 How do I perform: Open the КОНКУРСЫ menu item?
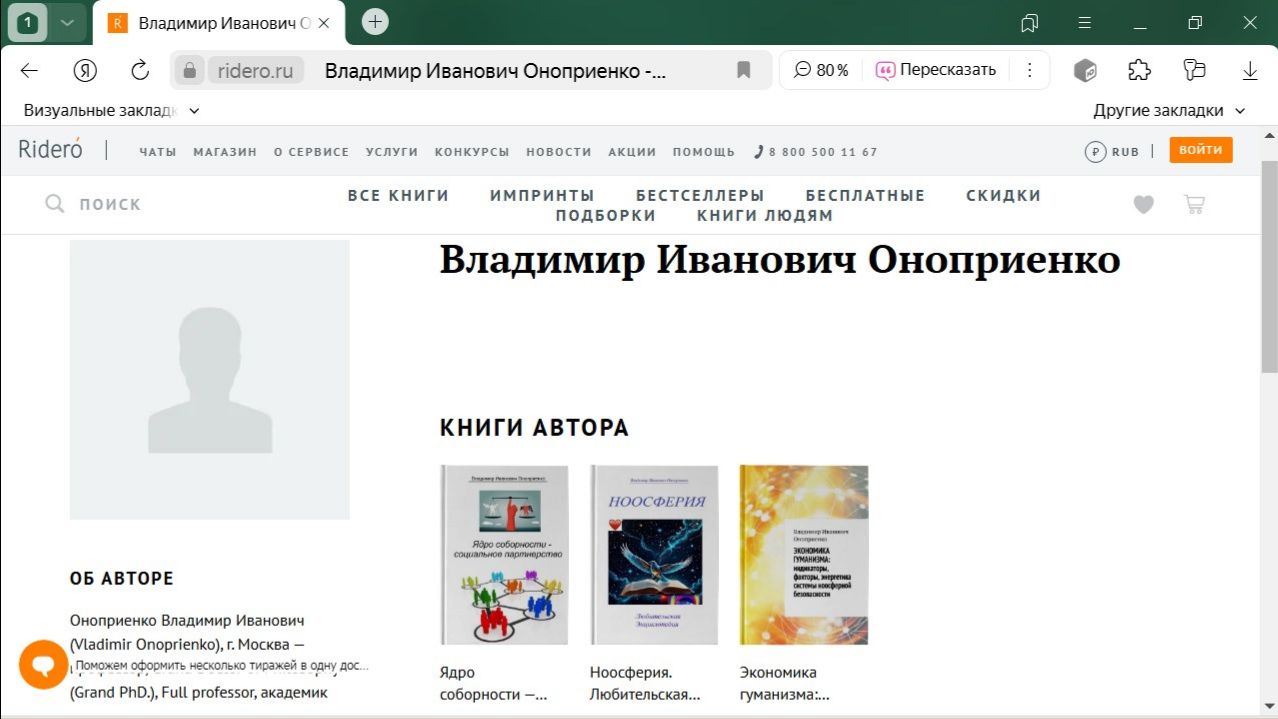pyautogui.click(x=472, y=152)
